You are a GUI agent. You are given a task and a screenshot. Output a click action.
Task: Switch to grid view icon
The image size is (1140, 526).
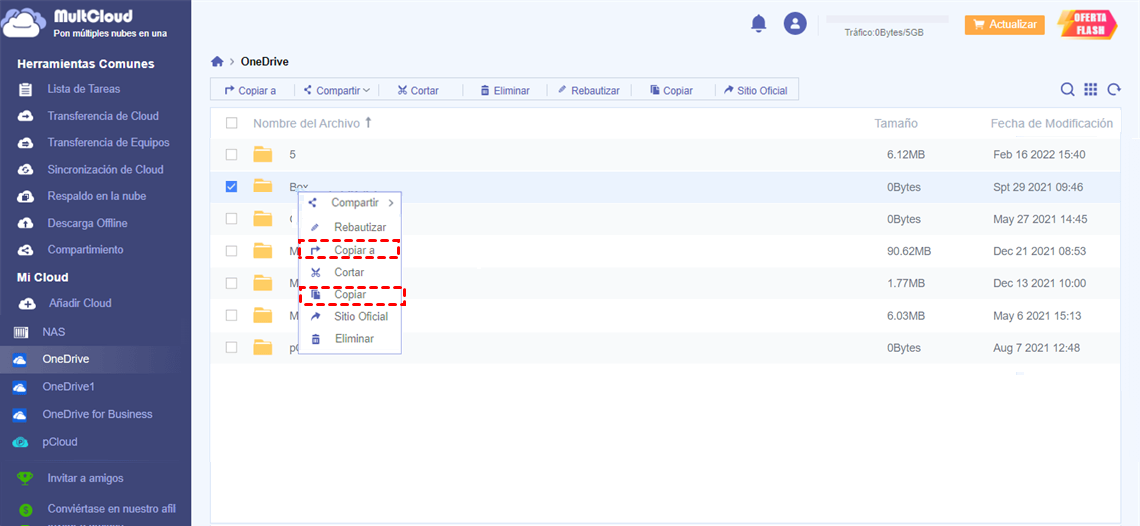click(x=1091, y=89)
